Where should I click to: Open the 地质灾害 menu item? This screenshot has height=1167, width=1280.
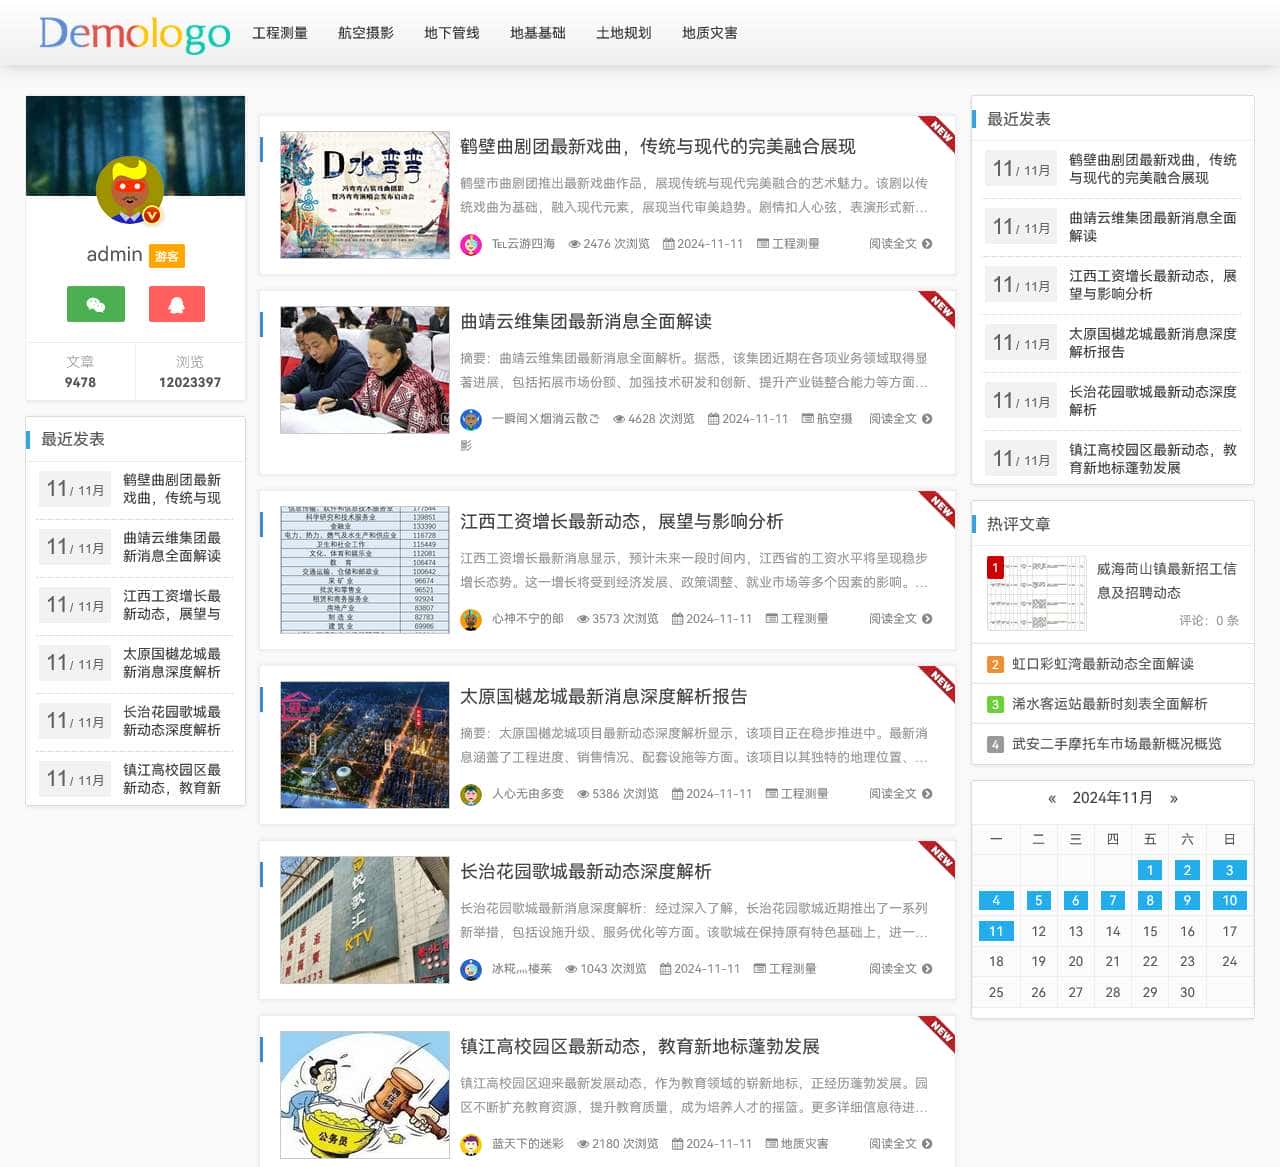tap(710, 33)
